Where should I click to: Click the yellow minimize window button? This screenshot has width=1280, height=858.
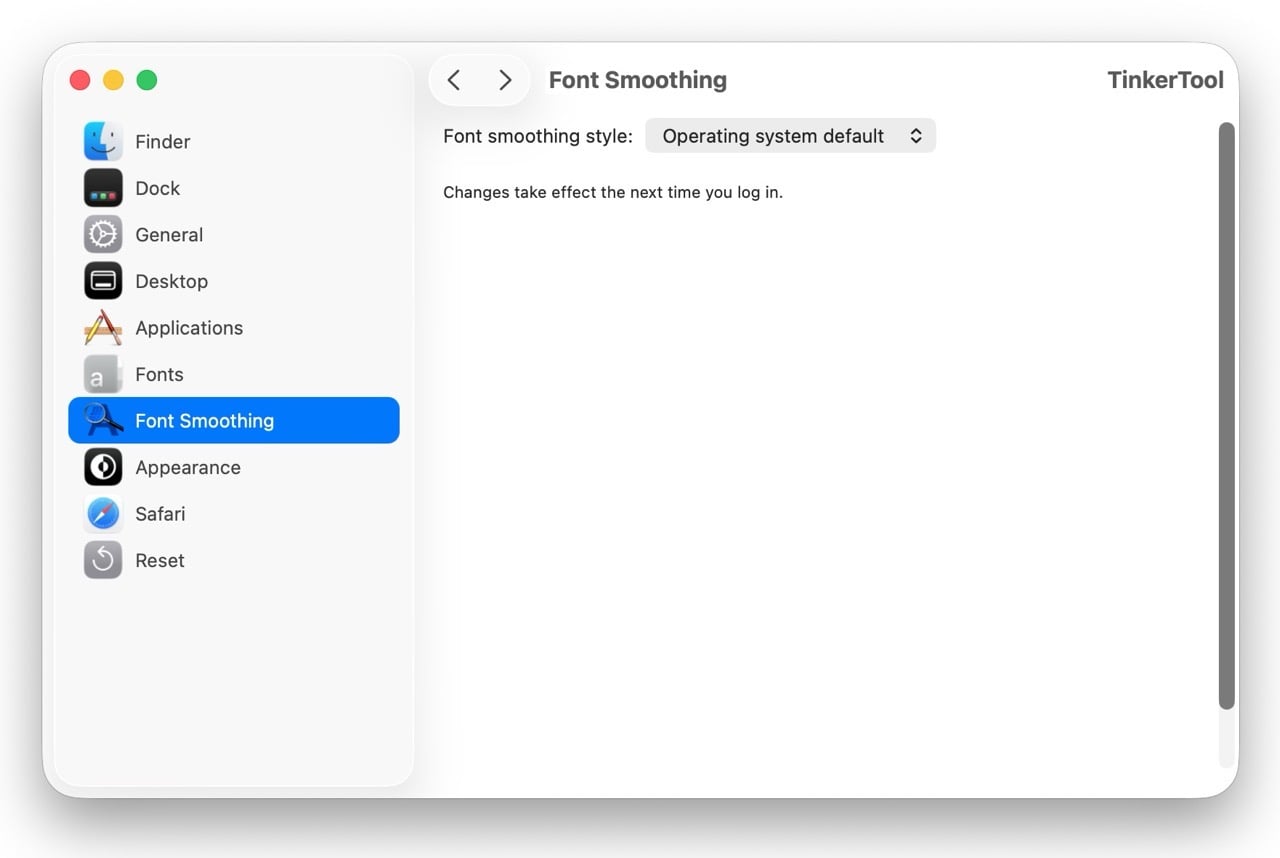point(114,80)
